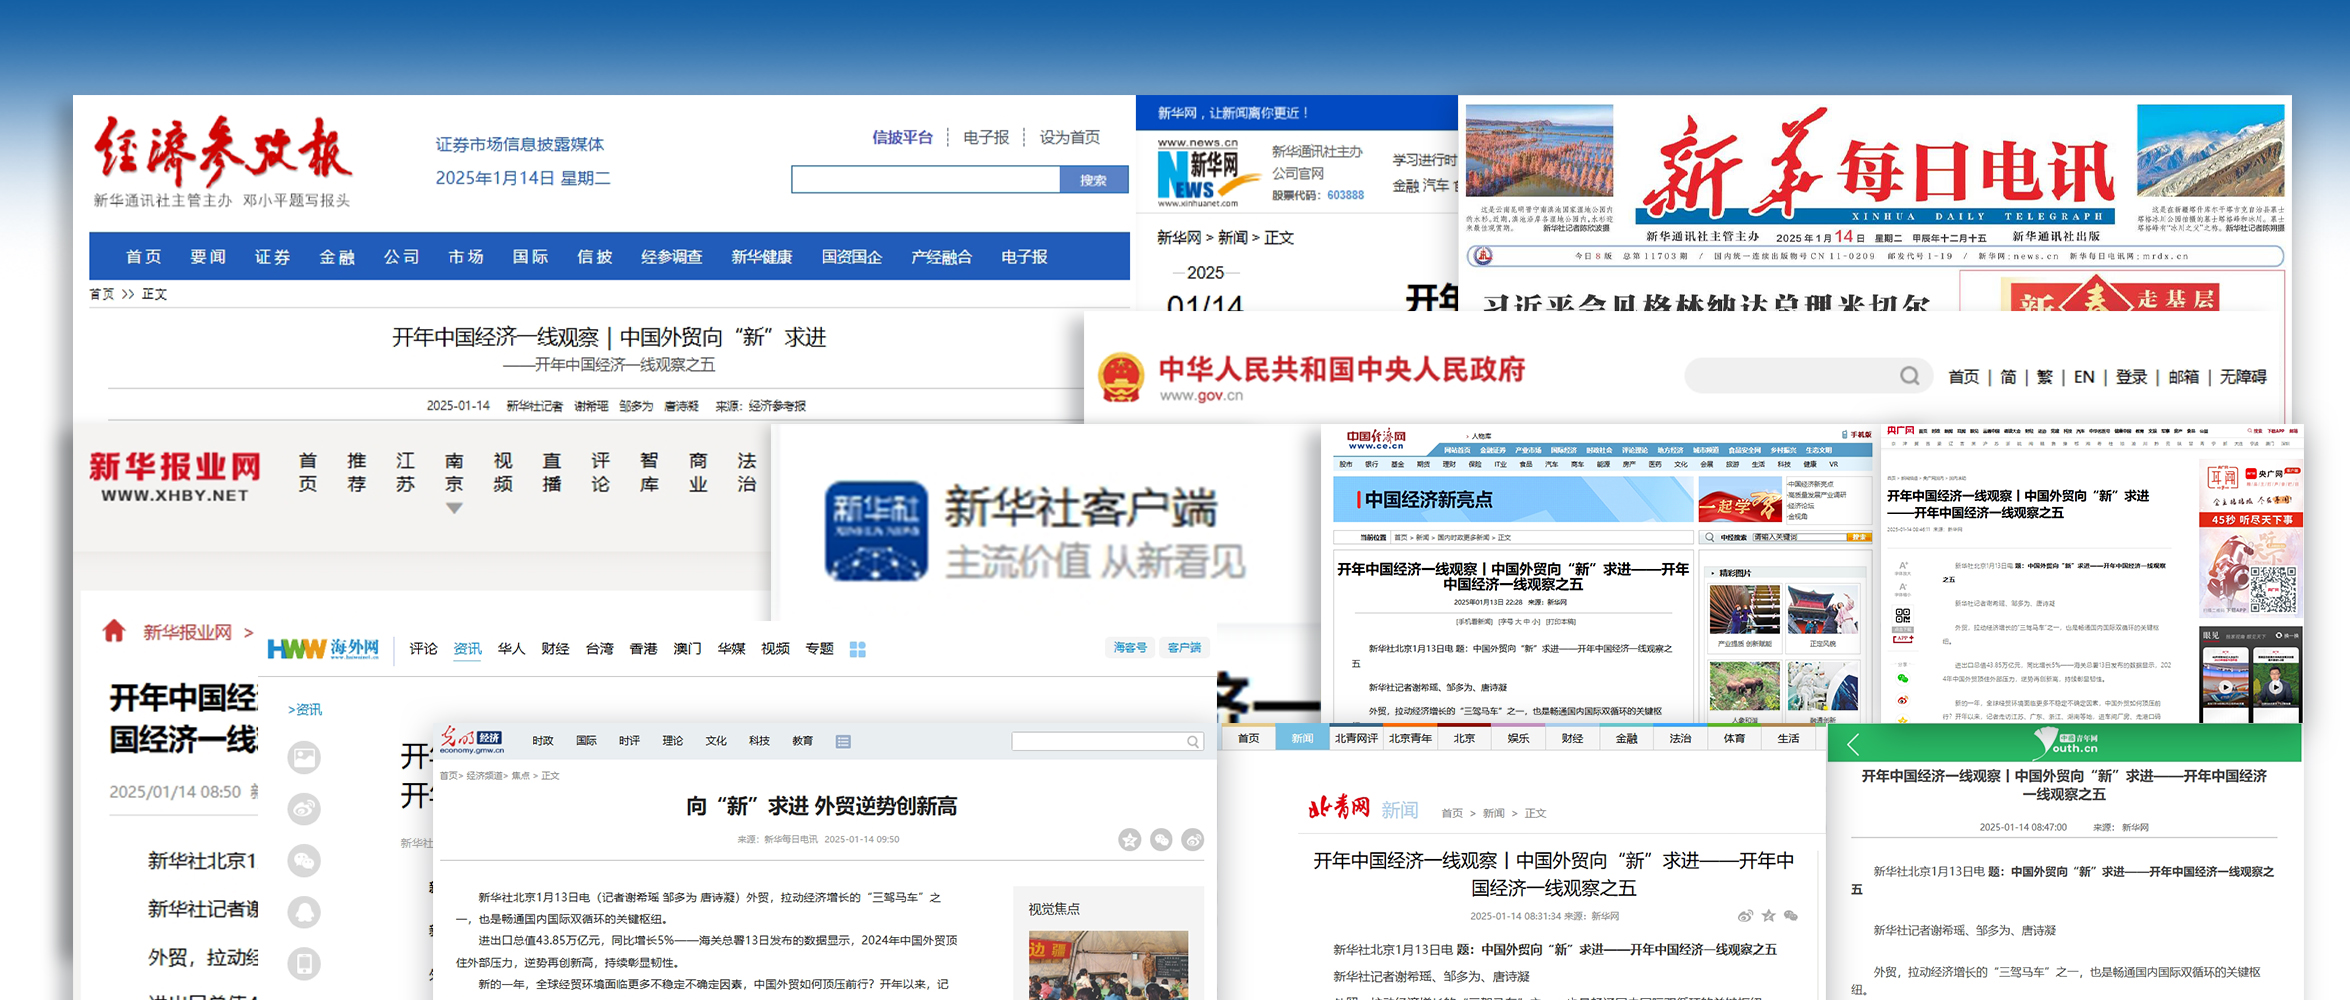Select 证券 in the blue nav bar

pos(272,257)
